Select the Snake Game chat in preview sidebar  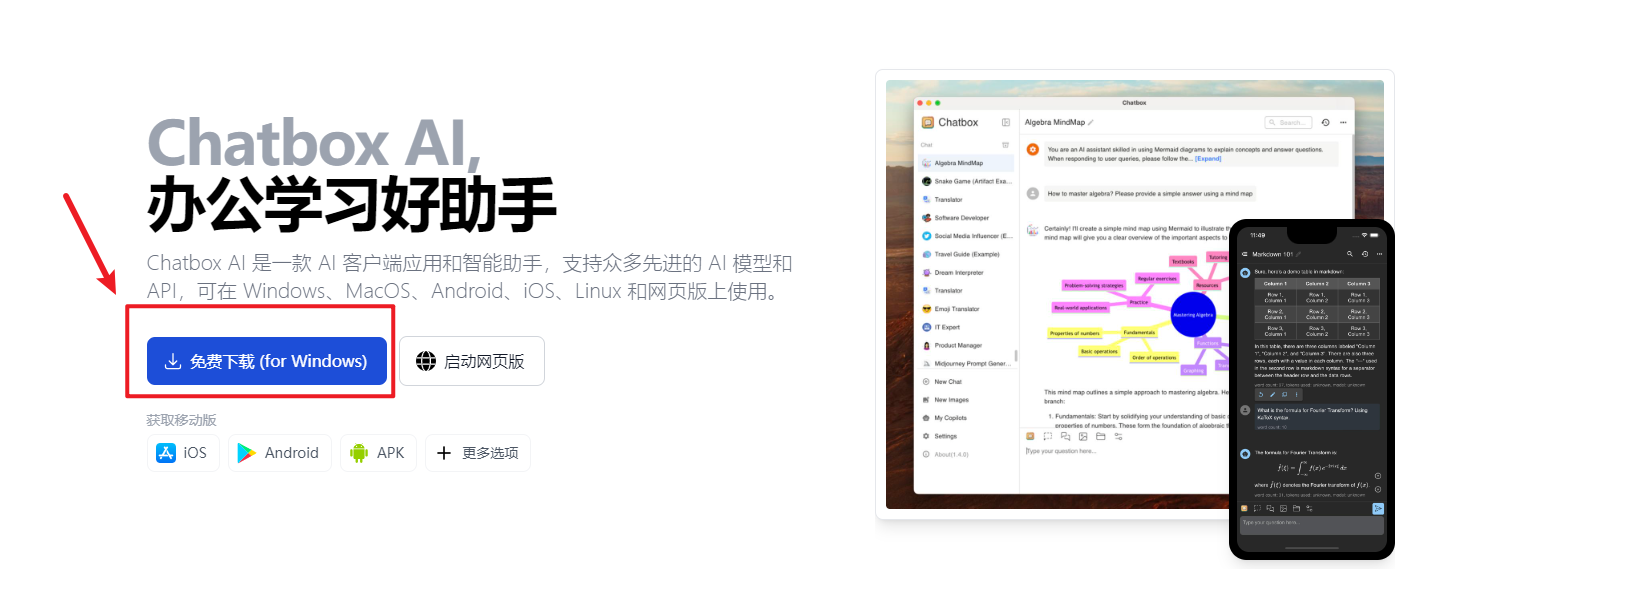point(967,181)
